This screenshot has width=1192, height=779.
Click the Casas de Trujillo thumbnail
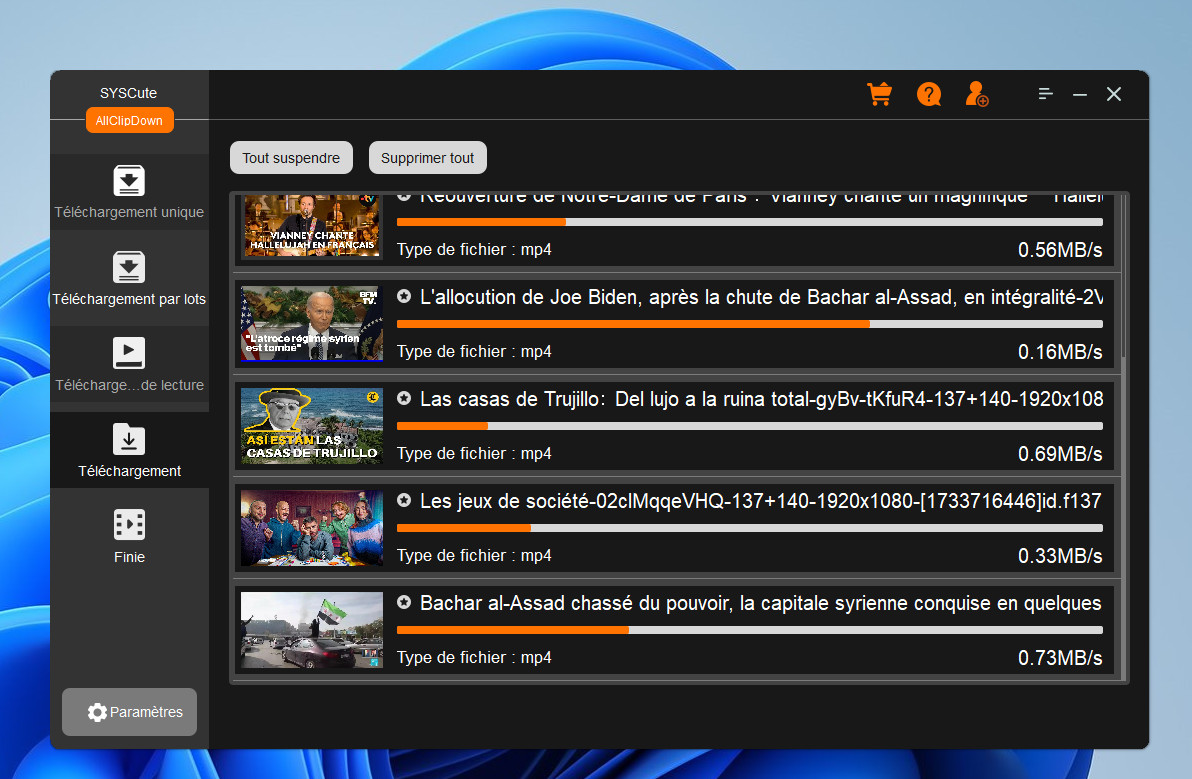point(312,426)
